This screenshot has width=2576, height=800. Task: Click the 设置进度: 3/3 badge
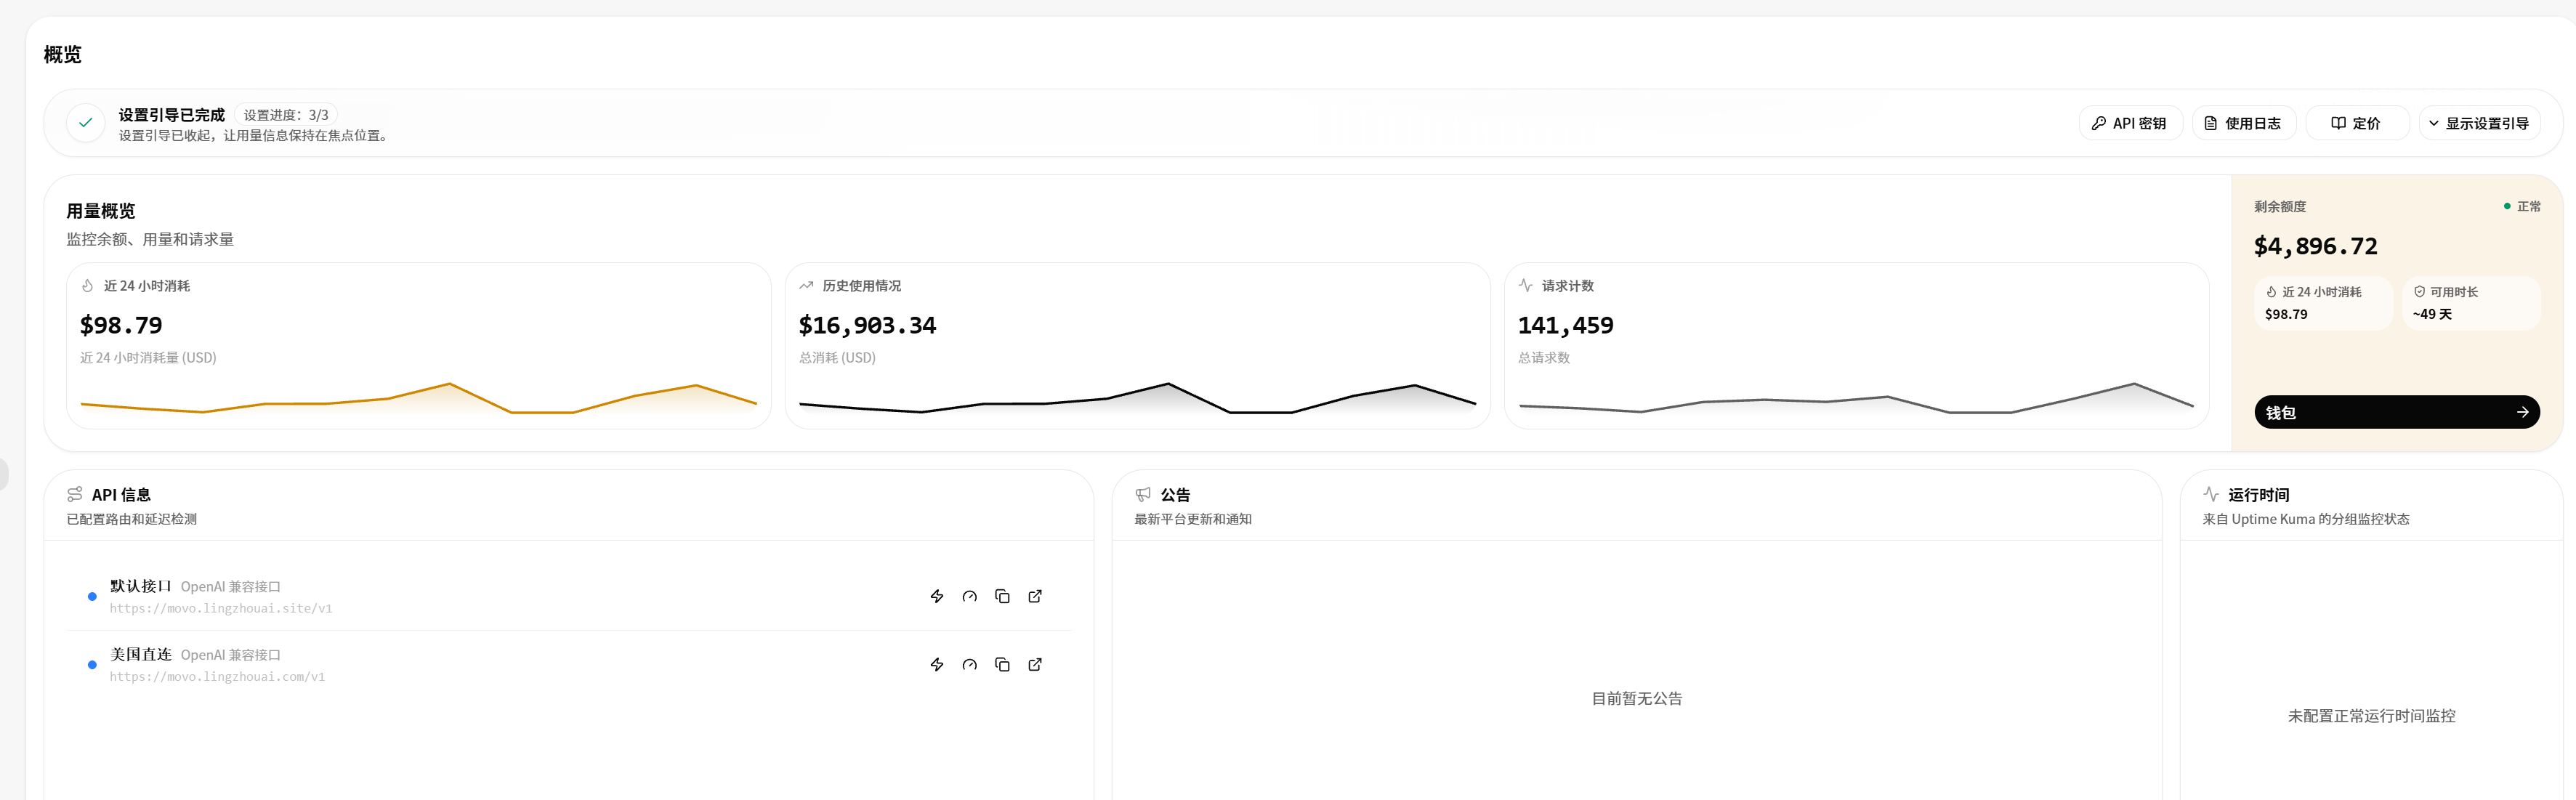tap(286, 115)
